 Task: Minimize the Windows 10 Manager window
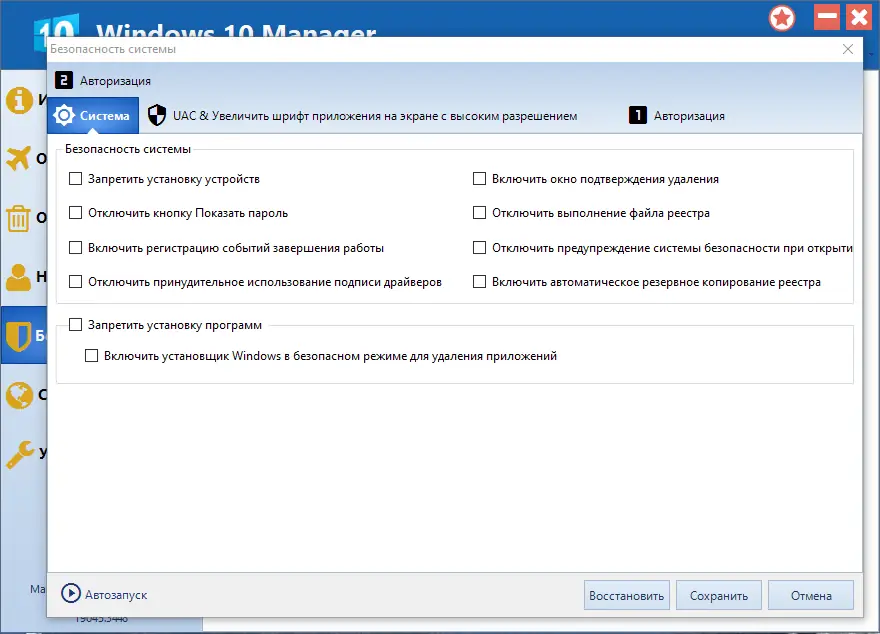[x=827, y=17]
